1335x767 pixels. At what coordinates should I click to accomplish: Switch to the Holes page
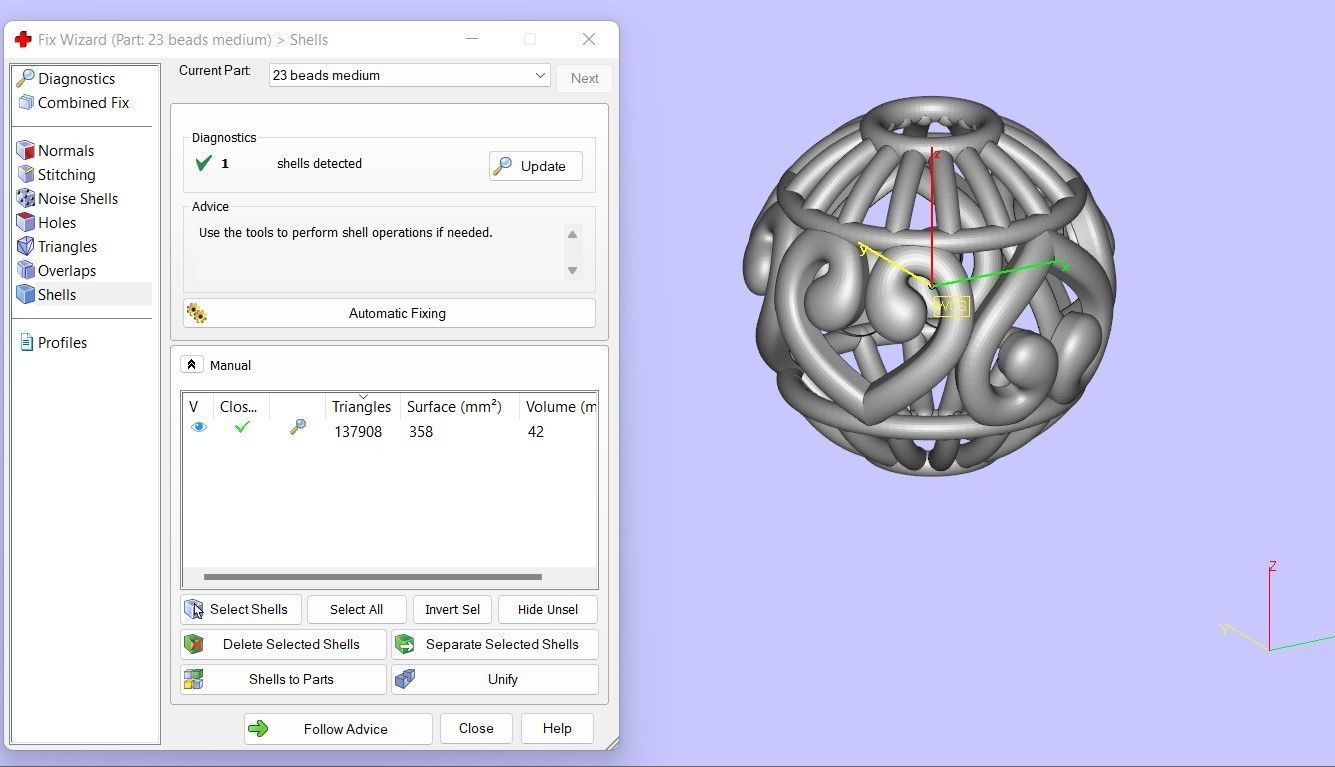click(x=57, y=222)
